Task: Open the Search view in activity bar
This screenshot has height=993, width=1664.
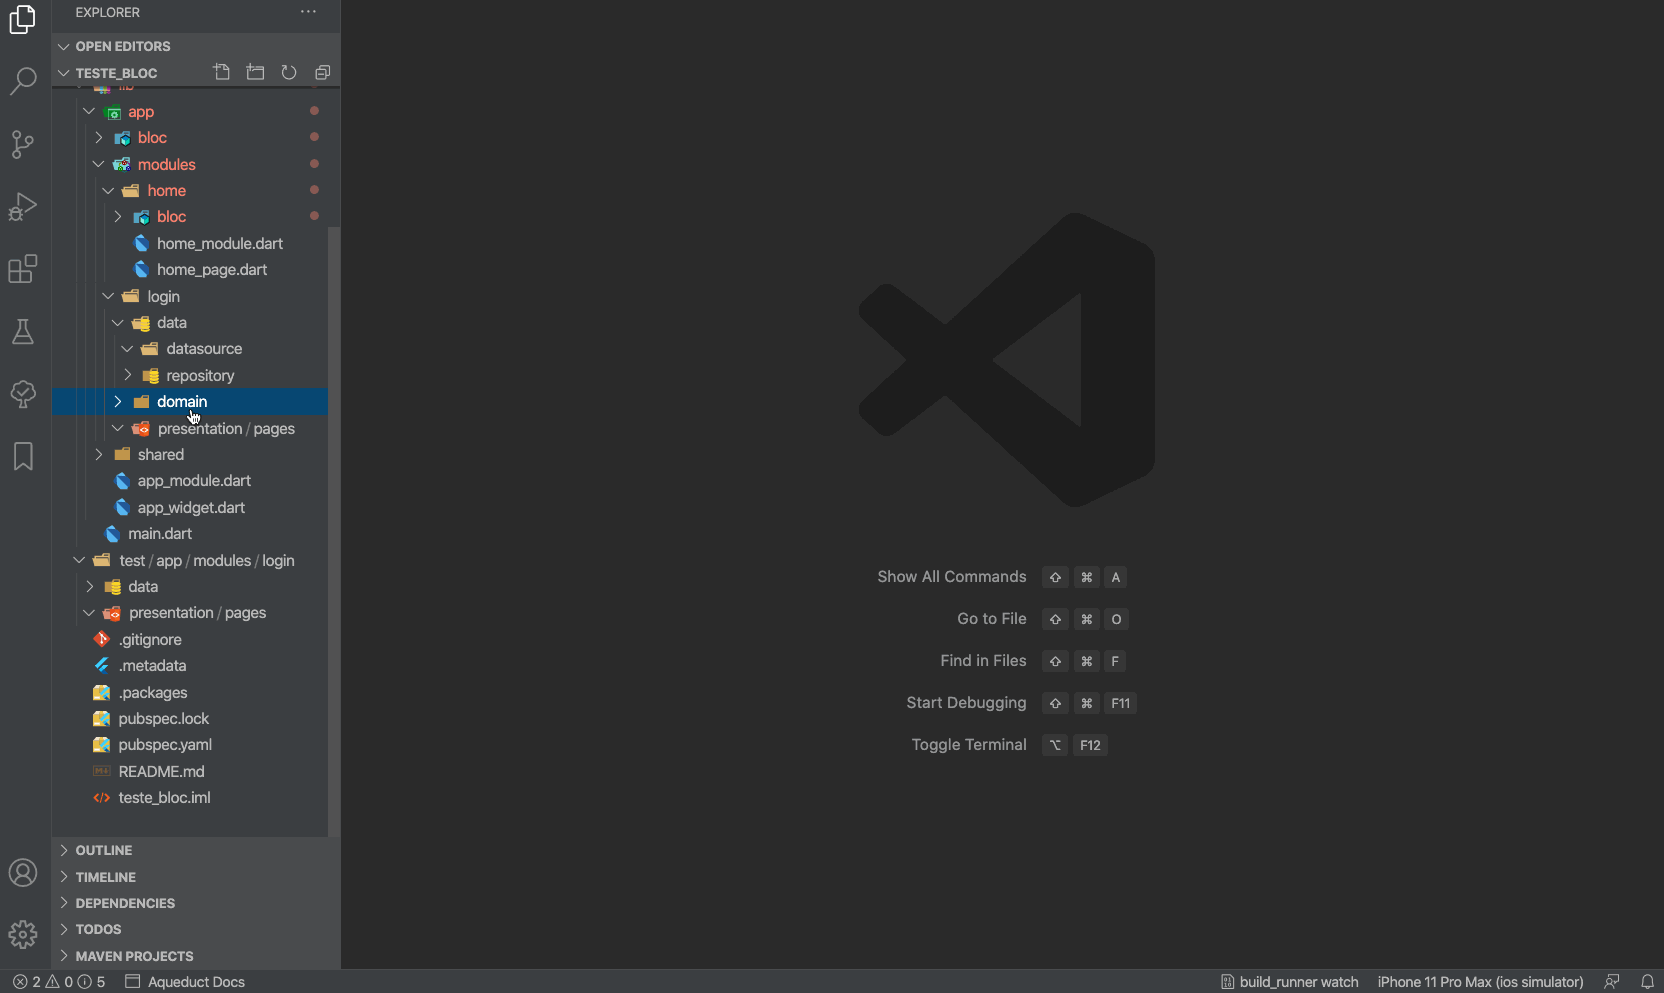Action: [23, 81]
